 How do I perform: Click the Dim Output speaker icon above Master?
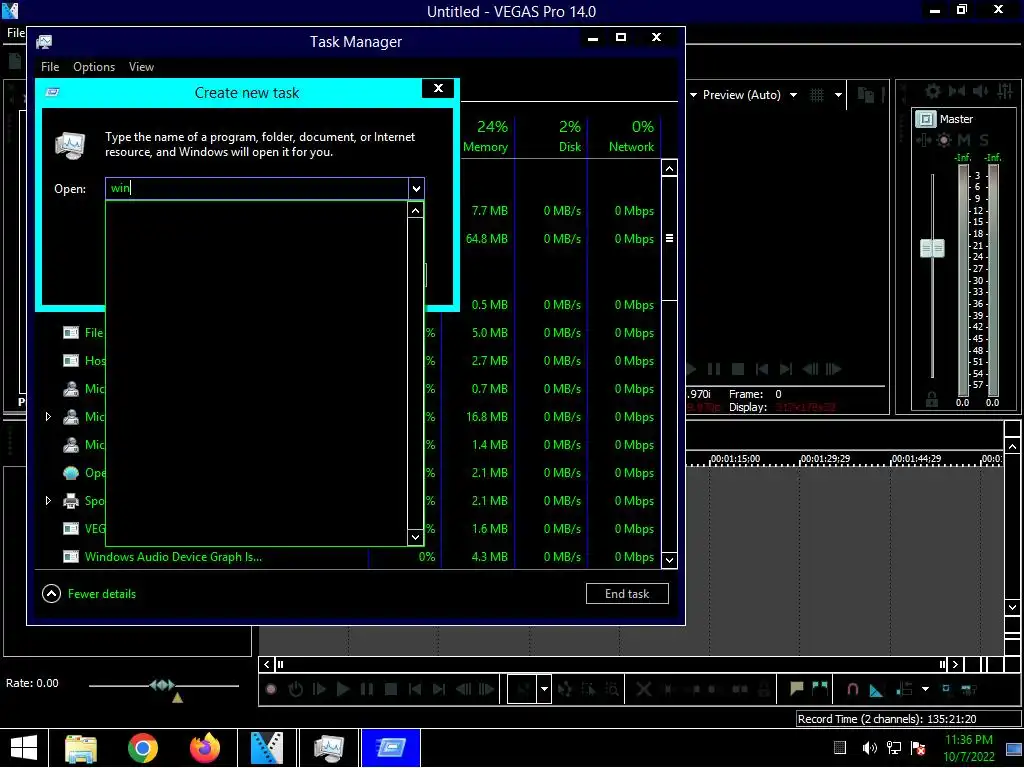pyautogui.click(x=980, y=91)
